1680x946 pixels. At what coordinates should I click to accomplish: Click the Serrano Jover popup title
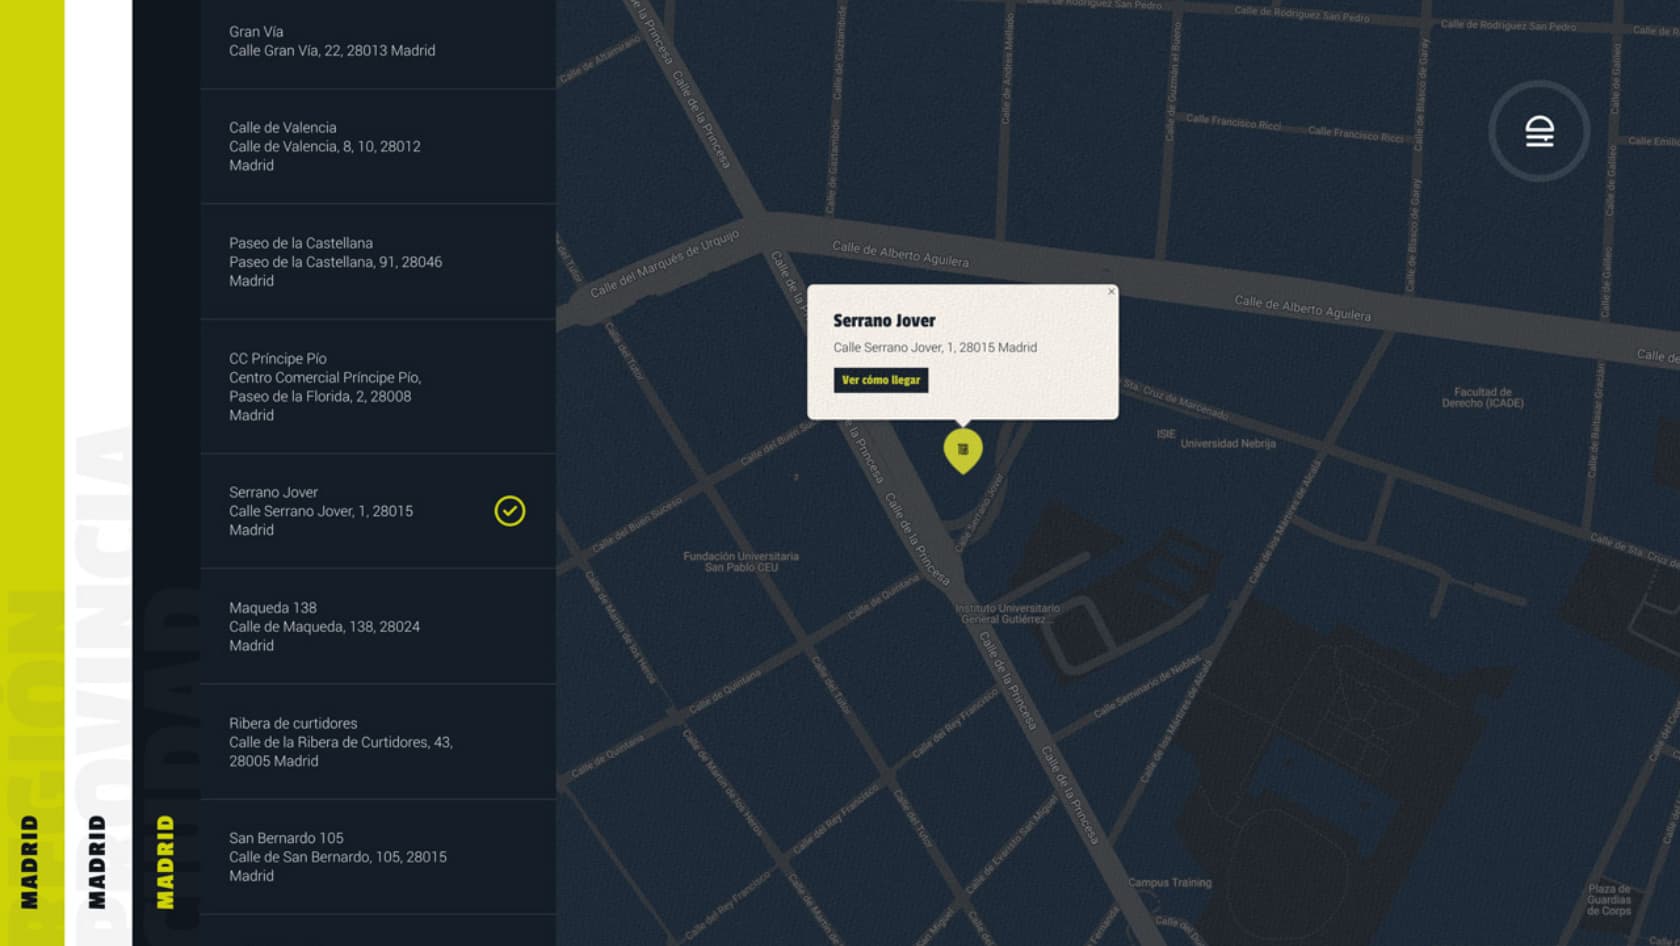coord(884,321)
